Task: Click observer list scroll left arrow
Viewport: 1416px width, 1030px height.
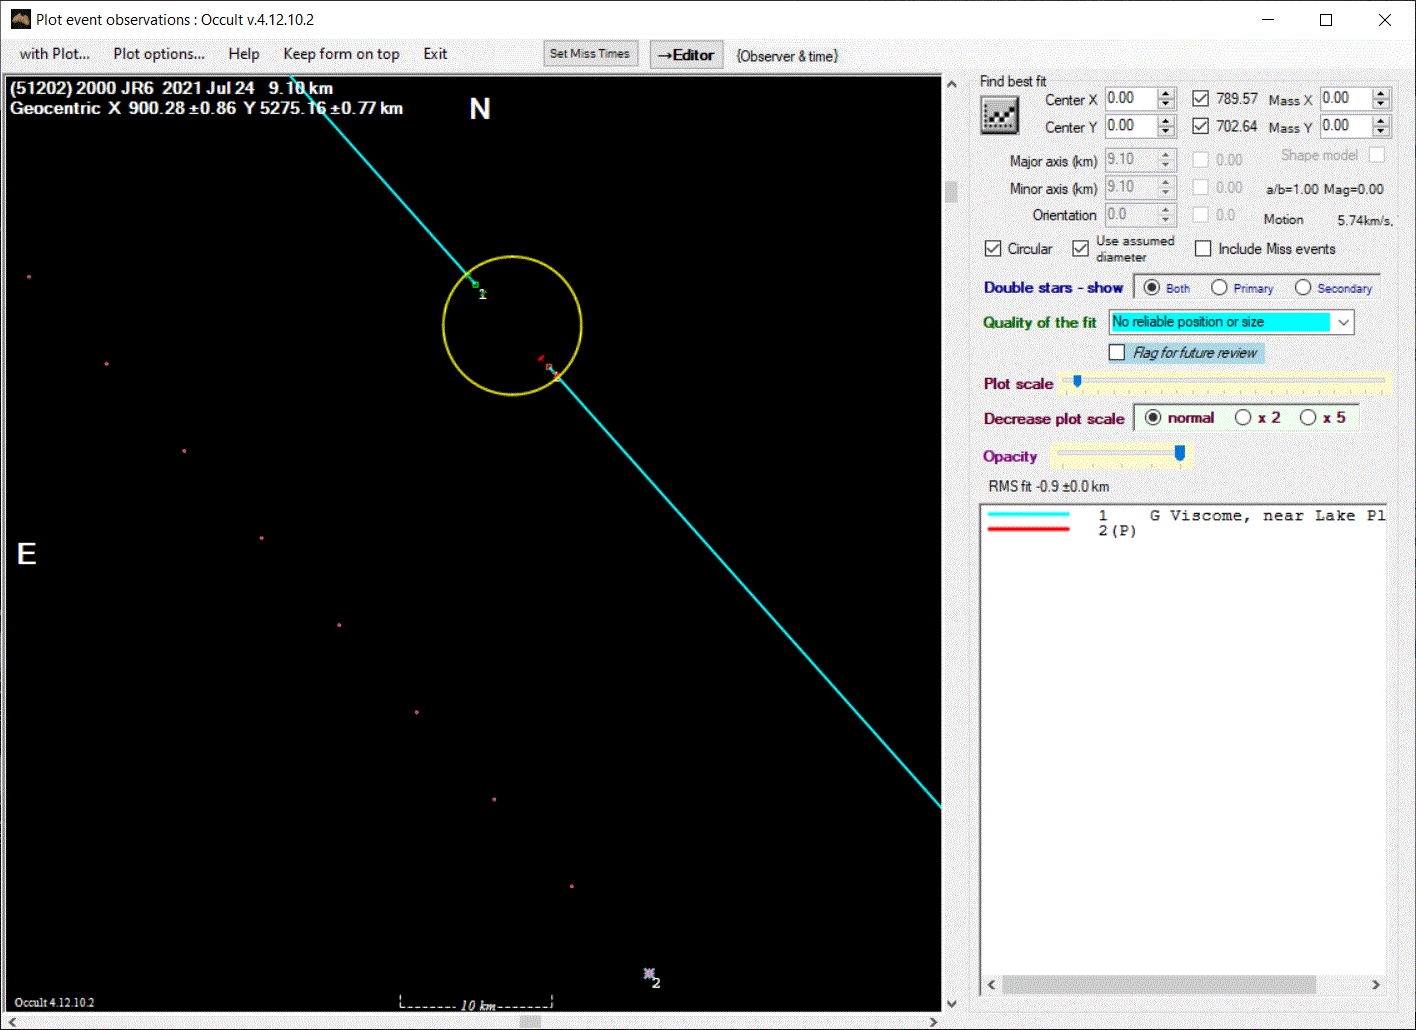Action: tap(992, 985)
